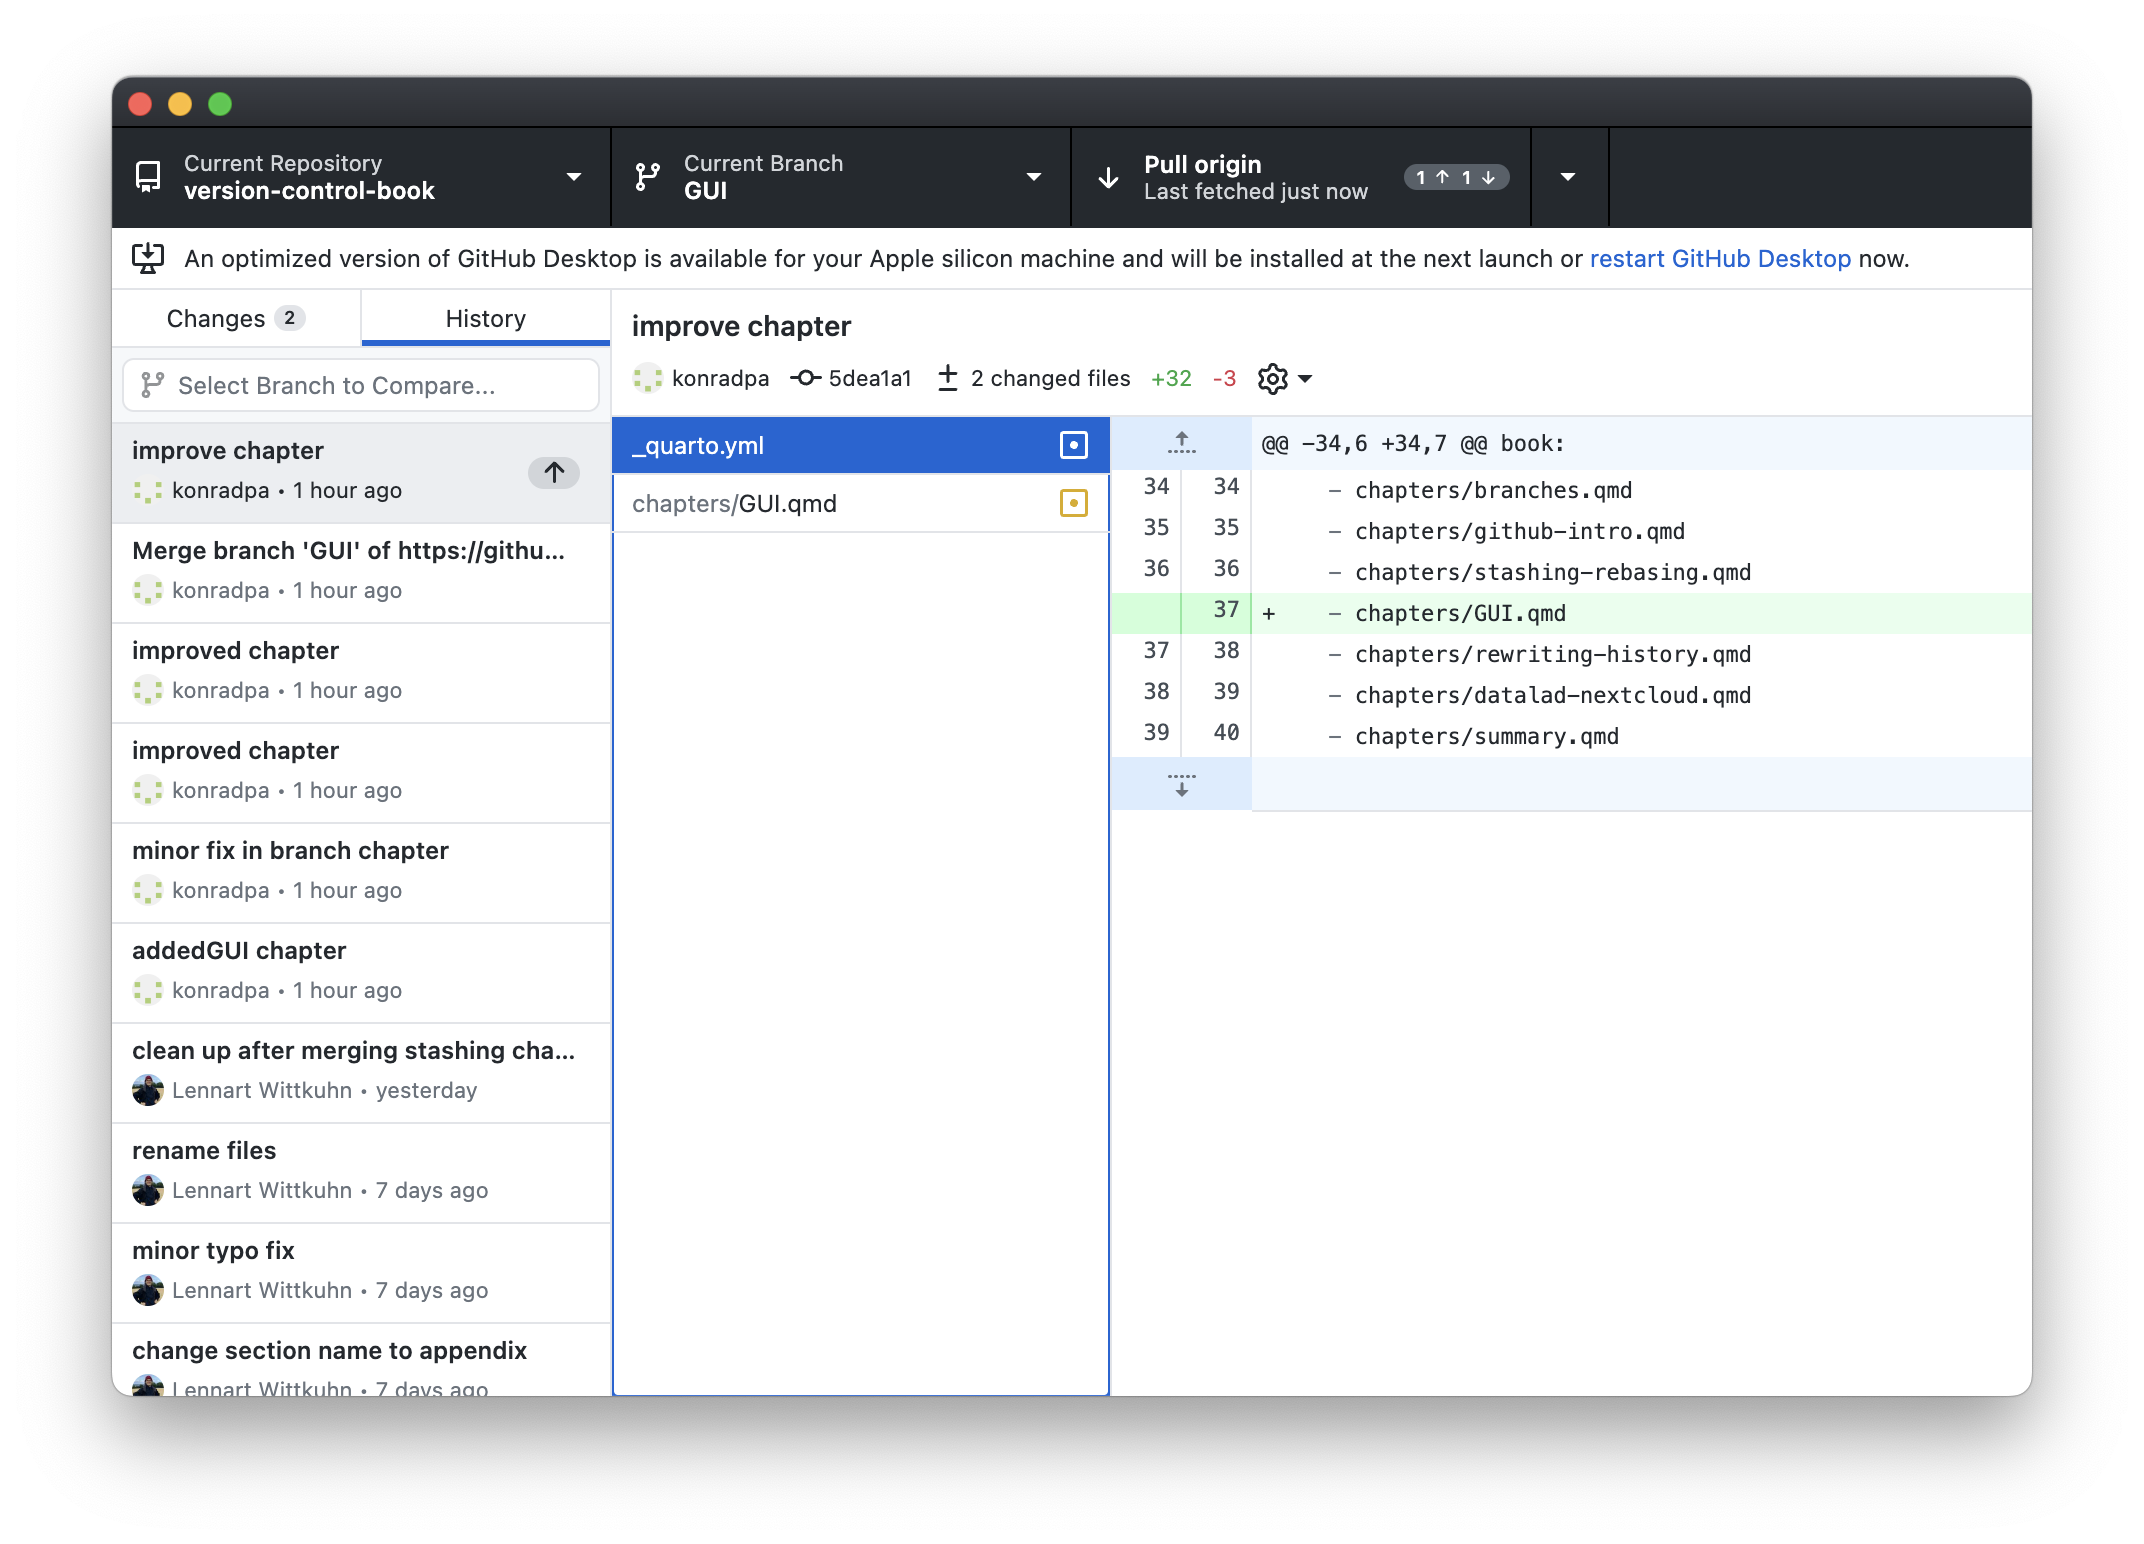Click the diff settings gear icon
2144x1544 pixels.
coord(1273,379)
